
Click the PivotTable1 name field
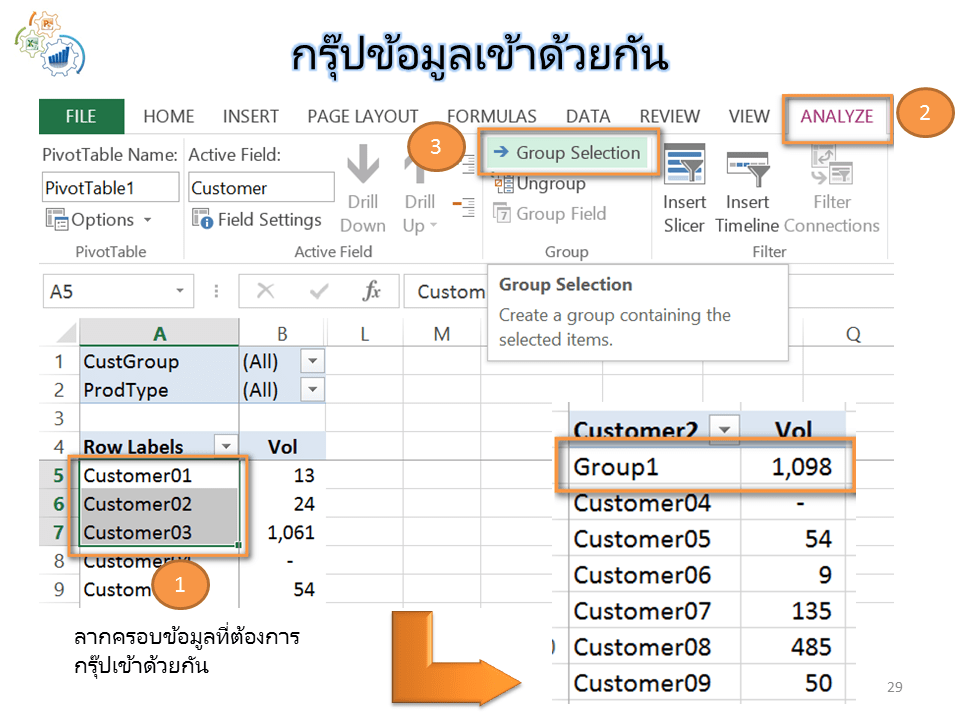click(110, 187)
